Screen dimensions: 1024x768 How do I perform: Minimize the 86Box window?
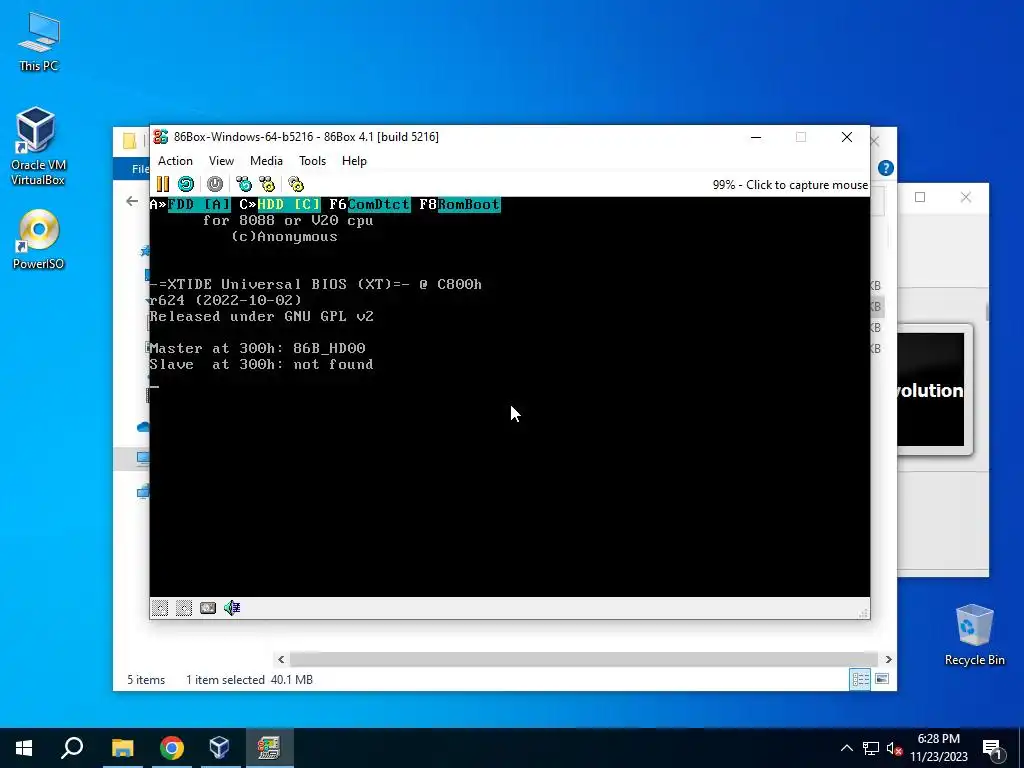pyautogui.click(x=756, y=137)
